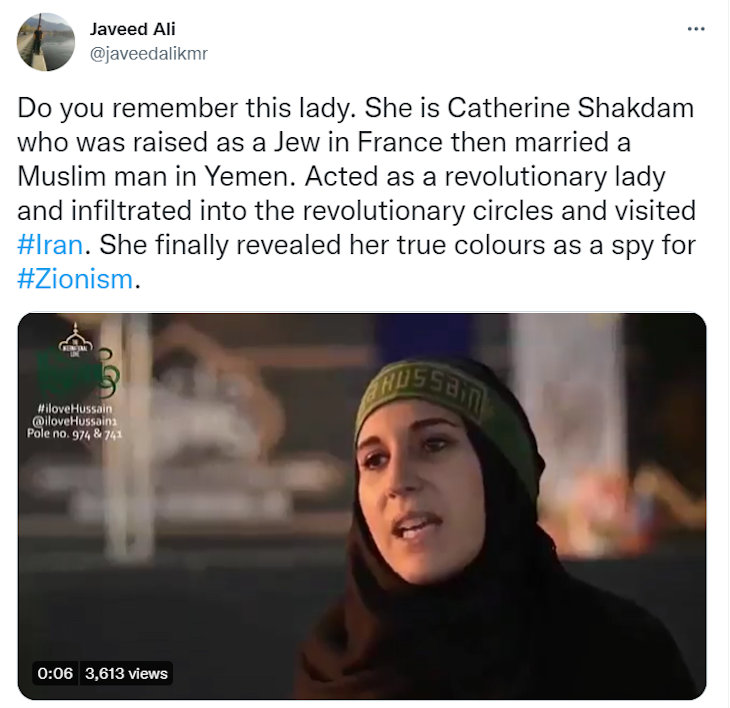
Task: Open the three-dot more options menu
Action: click(696, 29)
